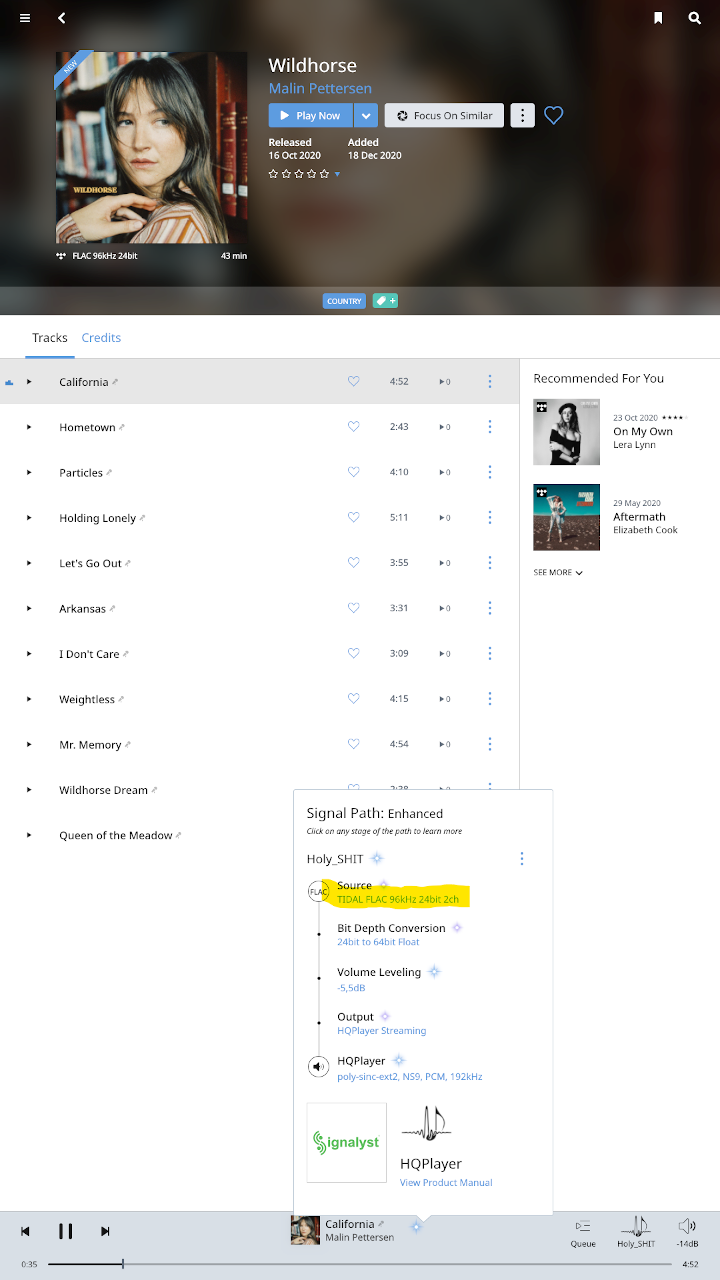Go back using the back arrow

click(x=62, y=18)
